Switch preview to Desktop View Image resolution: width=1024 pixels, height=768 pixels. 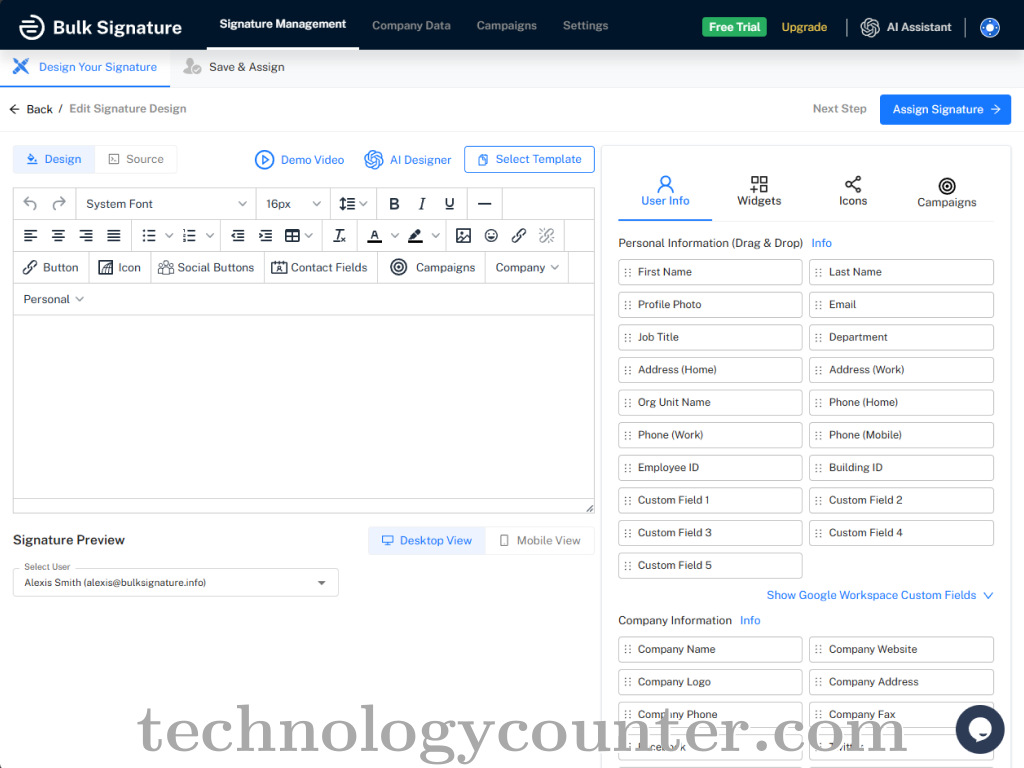(x=427, y=541)
